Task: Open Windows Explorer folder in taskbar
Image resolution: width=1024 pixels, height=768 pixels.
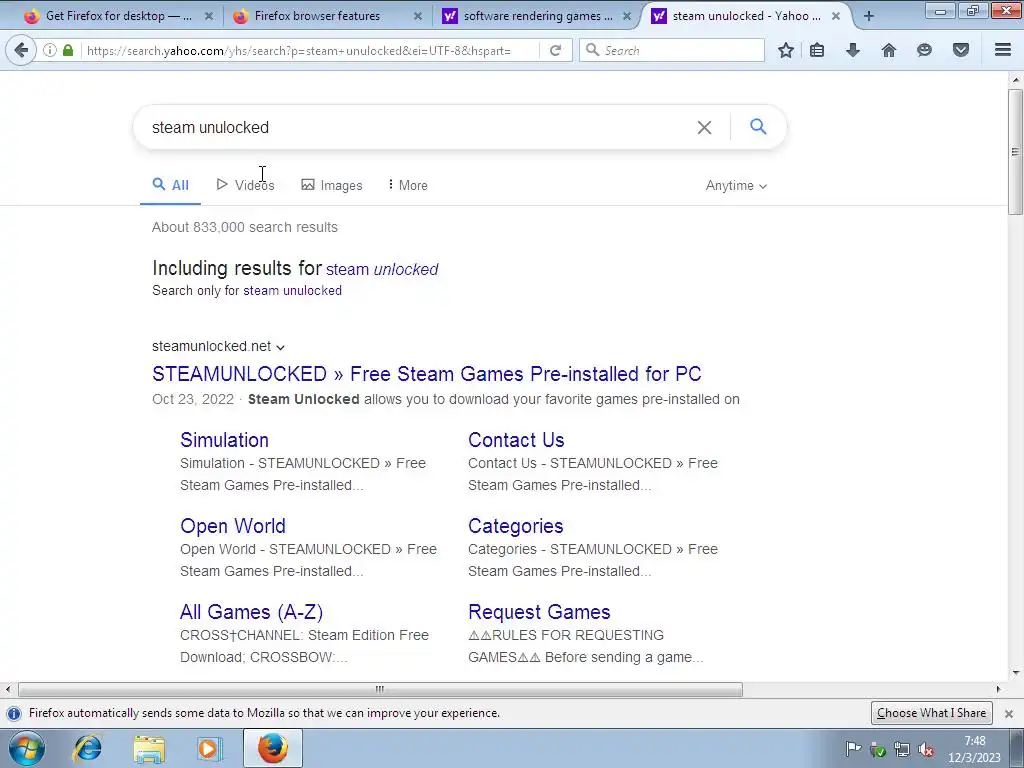Action: click(x=149, y=748)
